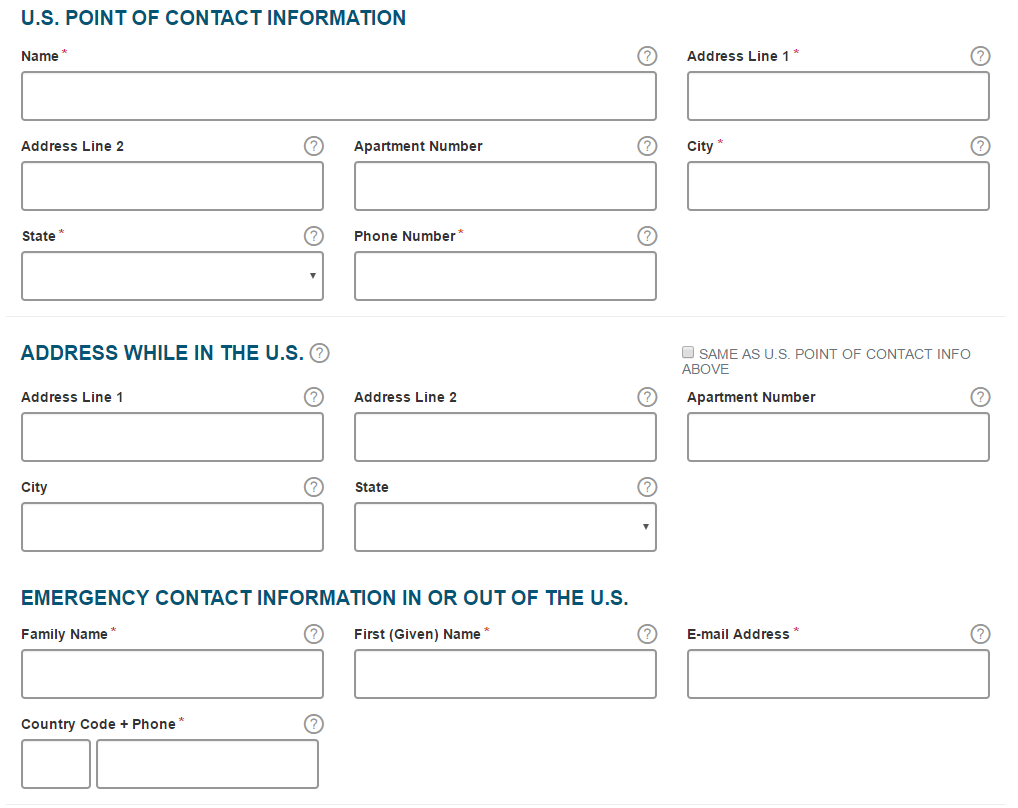Click help icon next to Family Name
Screen dimensions: 1018x808
click(314, 634)
